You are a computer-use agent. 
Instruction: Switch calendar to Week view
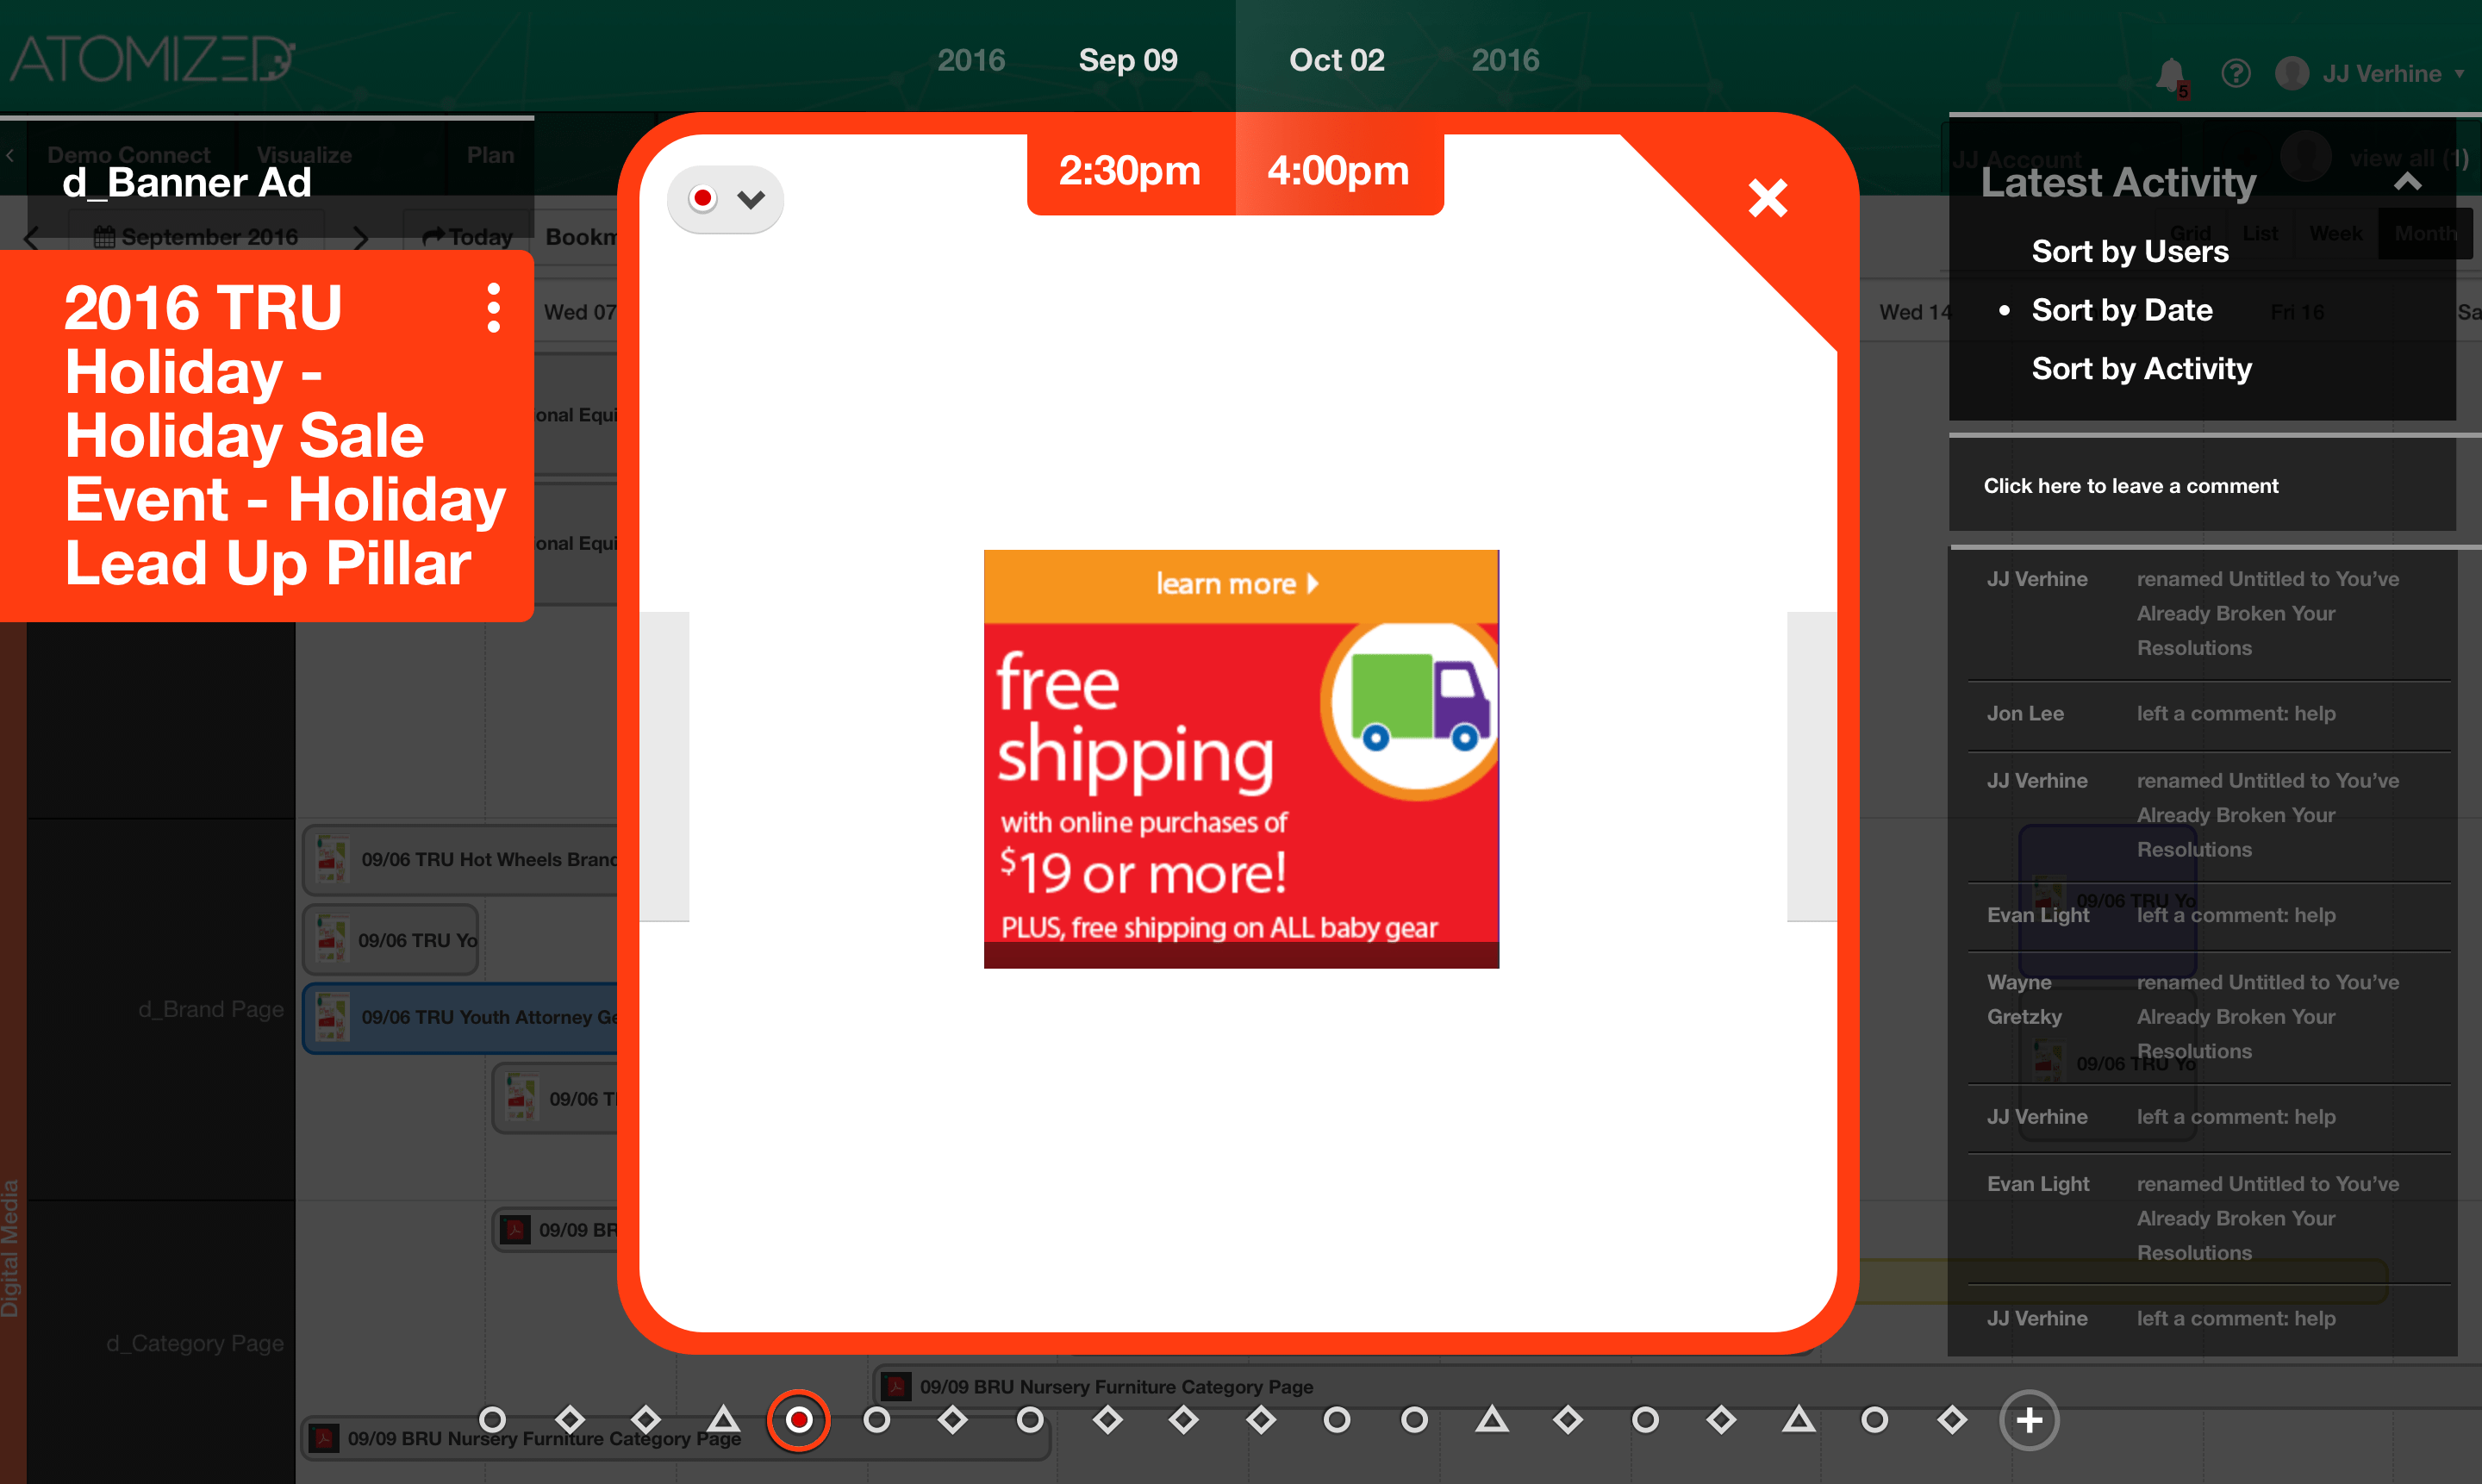coord(2335,233)
